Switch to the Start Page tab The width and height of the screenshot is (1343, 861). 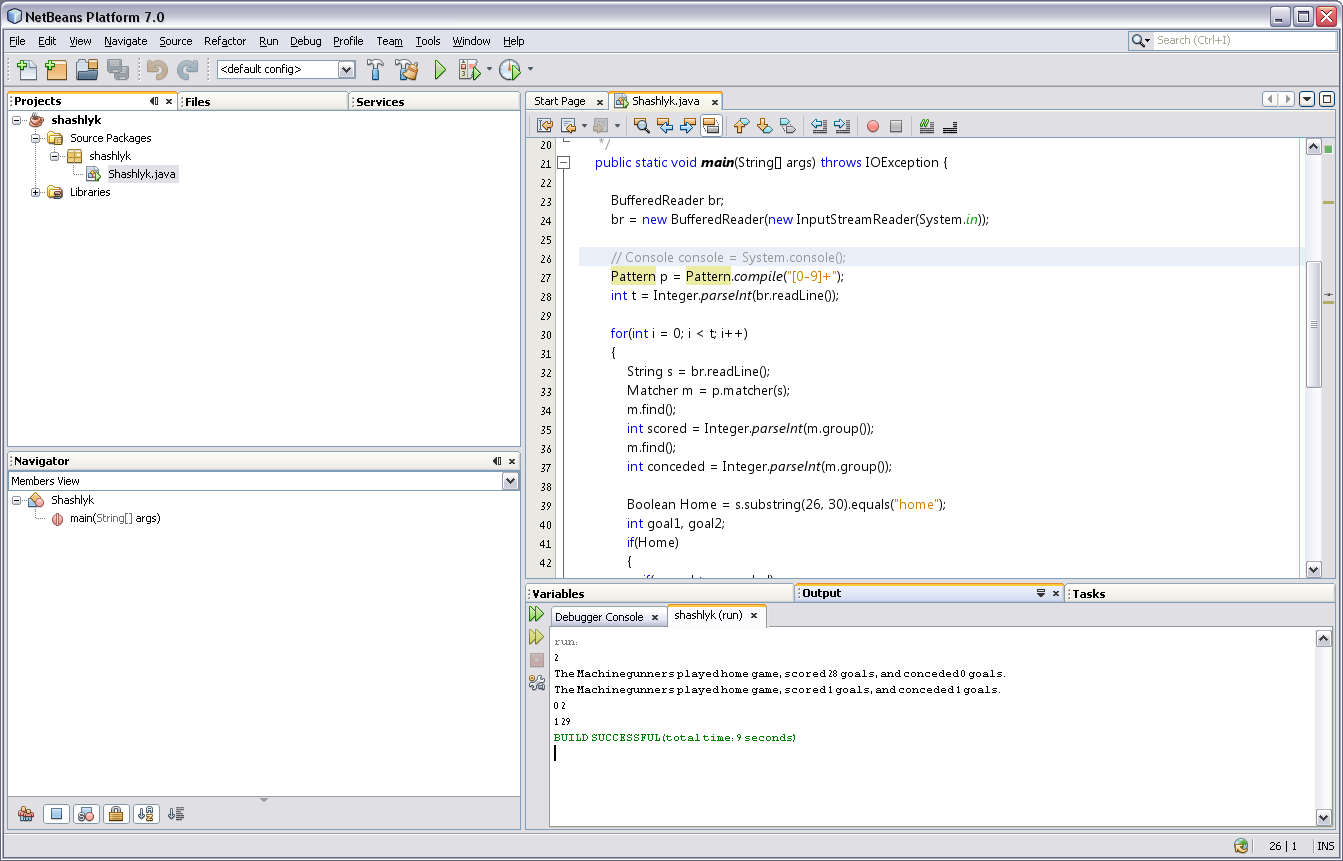pos(559,101)
